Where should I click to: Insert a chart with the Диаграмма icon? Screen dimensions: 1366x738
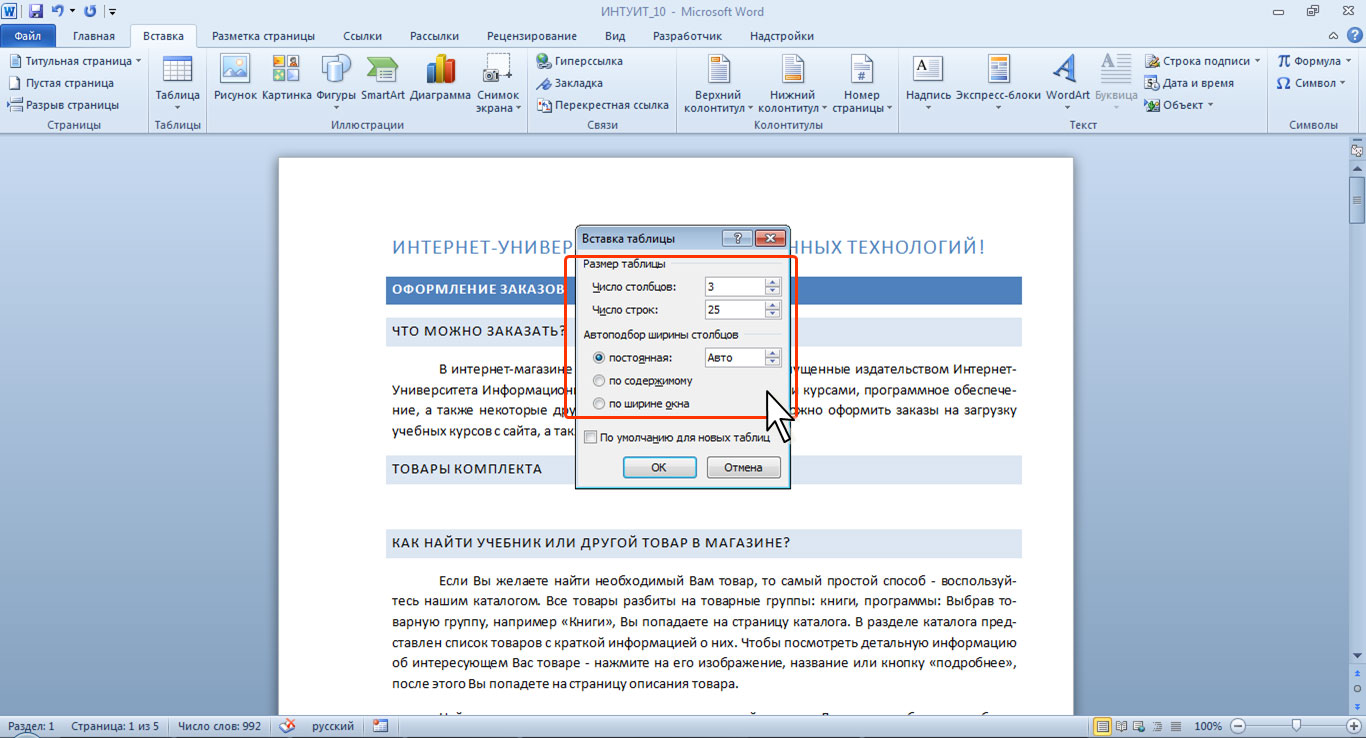click(x=440, y=80)
